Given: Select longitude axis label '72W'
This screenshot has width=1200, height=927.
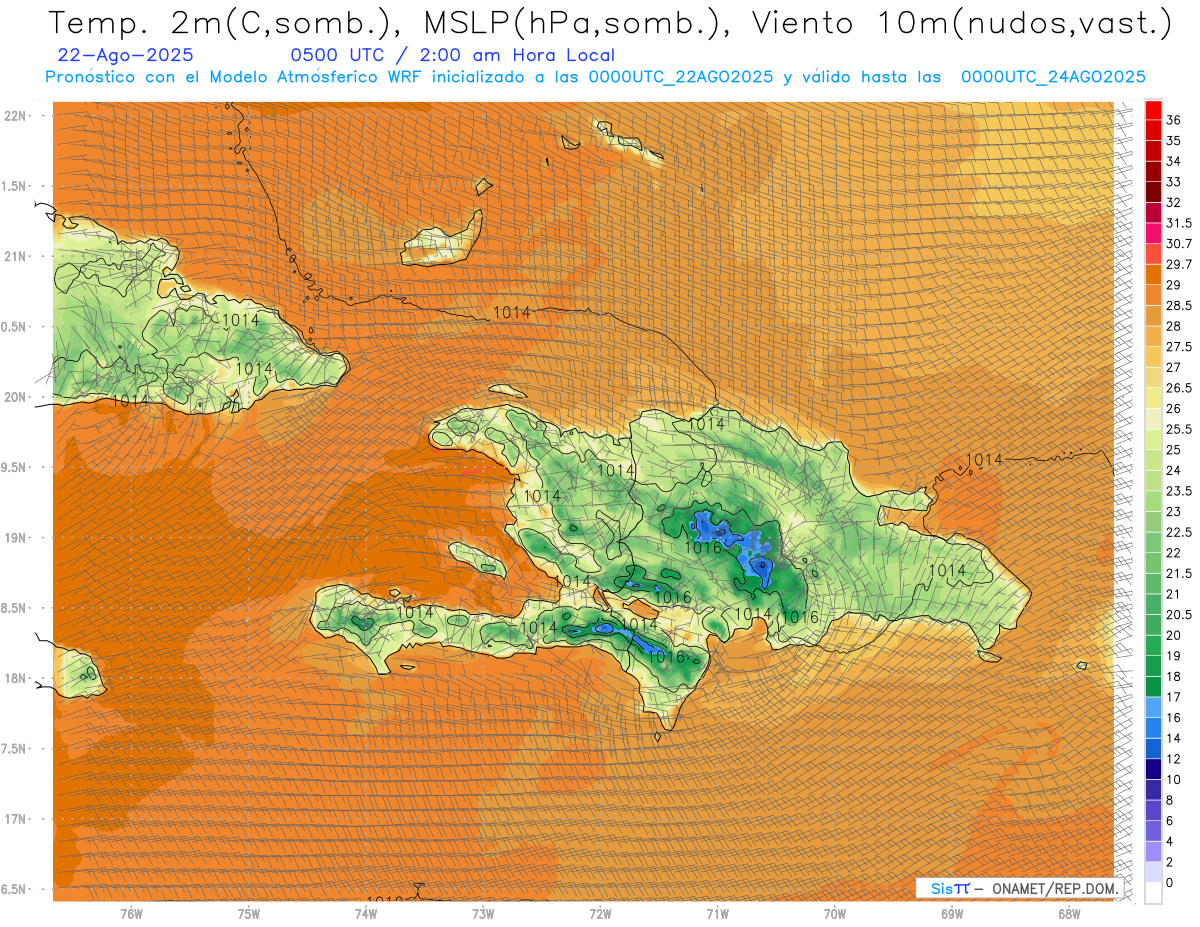Looking at the screenshot, I should pyautogui.click(x=600, y=914).
